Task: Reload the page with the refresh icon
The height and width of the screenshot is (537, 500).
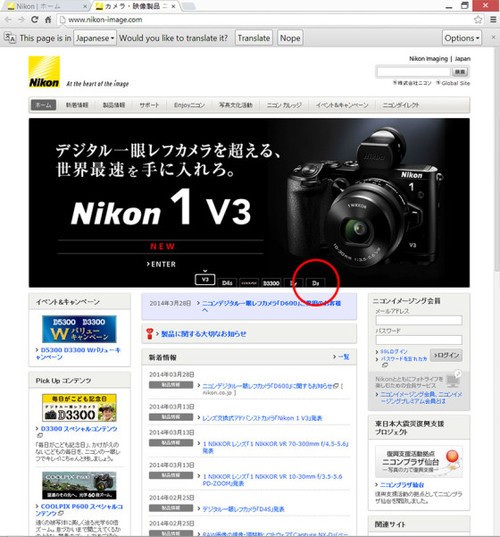Action: [x=35, y=20]
